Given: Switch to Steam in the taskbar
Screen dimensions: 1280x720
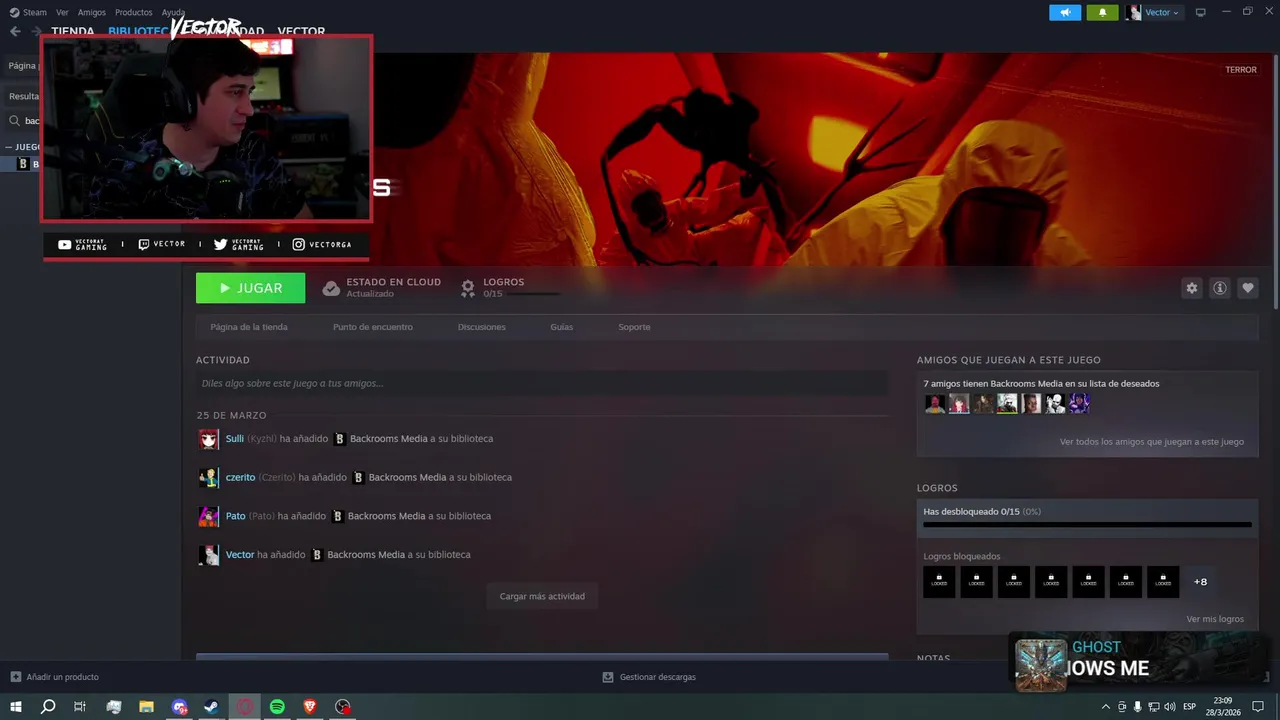Looking at the screenshot, I should [212, 707].
